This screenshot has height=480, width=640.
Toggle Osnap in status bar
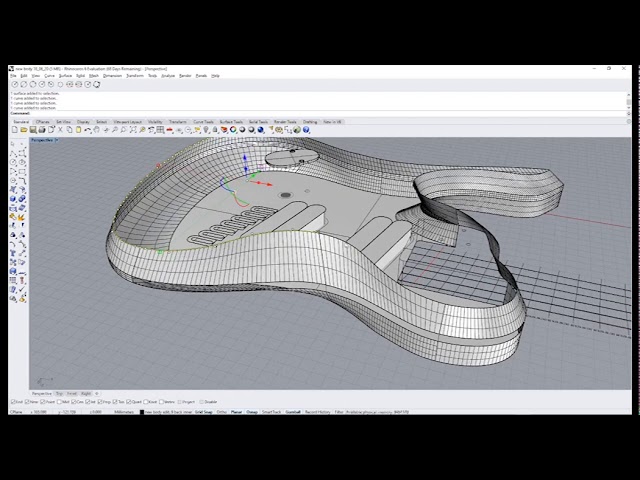252,412
